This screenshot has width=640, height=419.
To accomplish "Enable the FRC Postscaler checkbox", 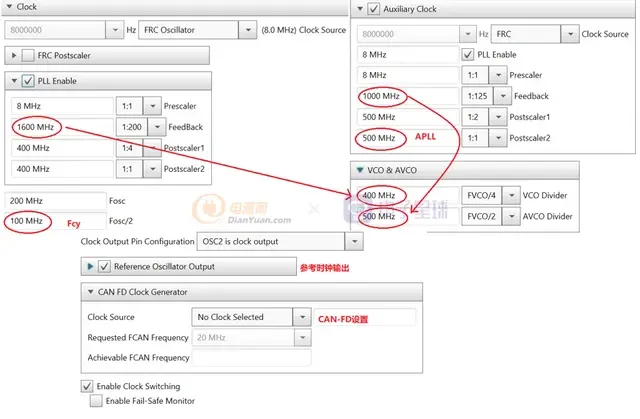I will click(x=27, y=55).
